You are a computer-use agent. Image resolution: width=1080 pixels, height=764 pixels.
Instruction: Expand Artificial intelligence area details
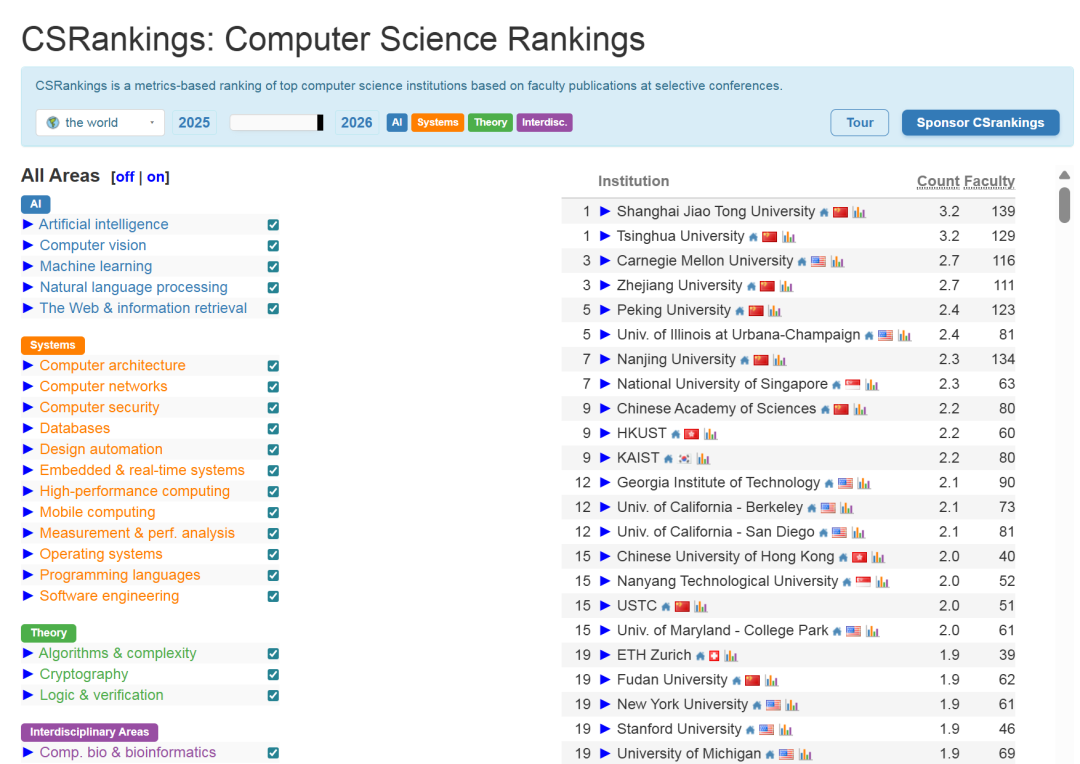pos(28,224)
